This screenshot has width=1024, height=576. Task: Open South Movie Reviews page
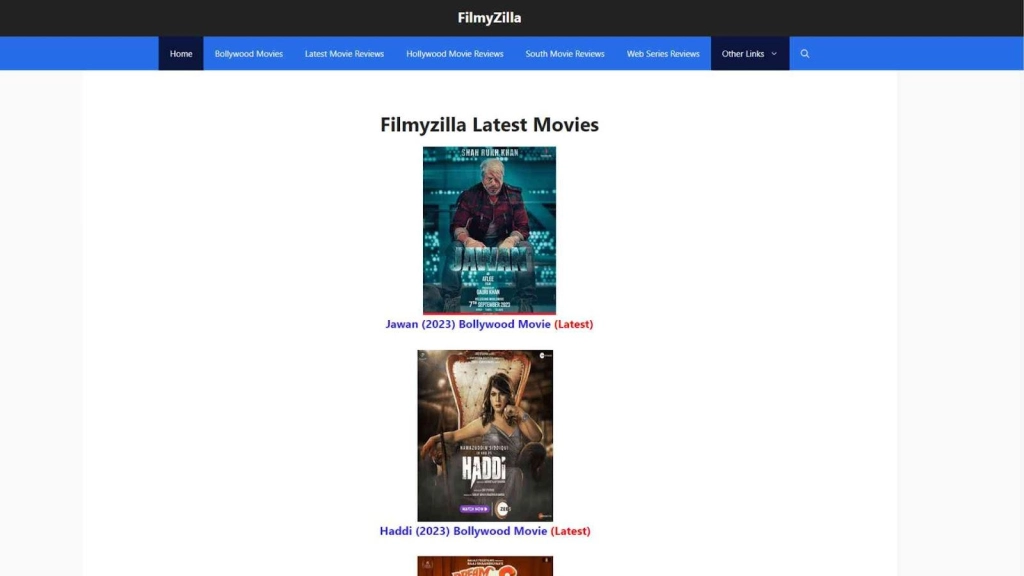point(565,54)
